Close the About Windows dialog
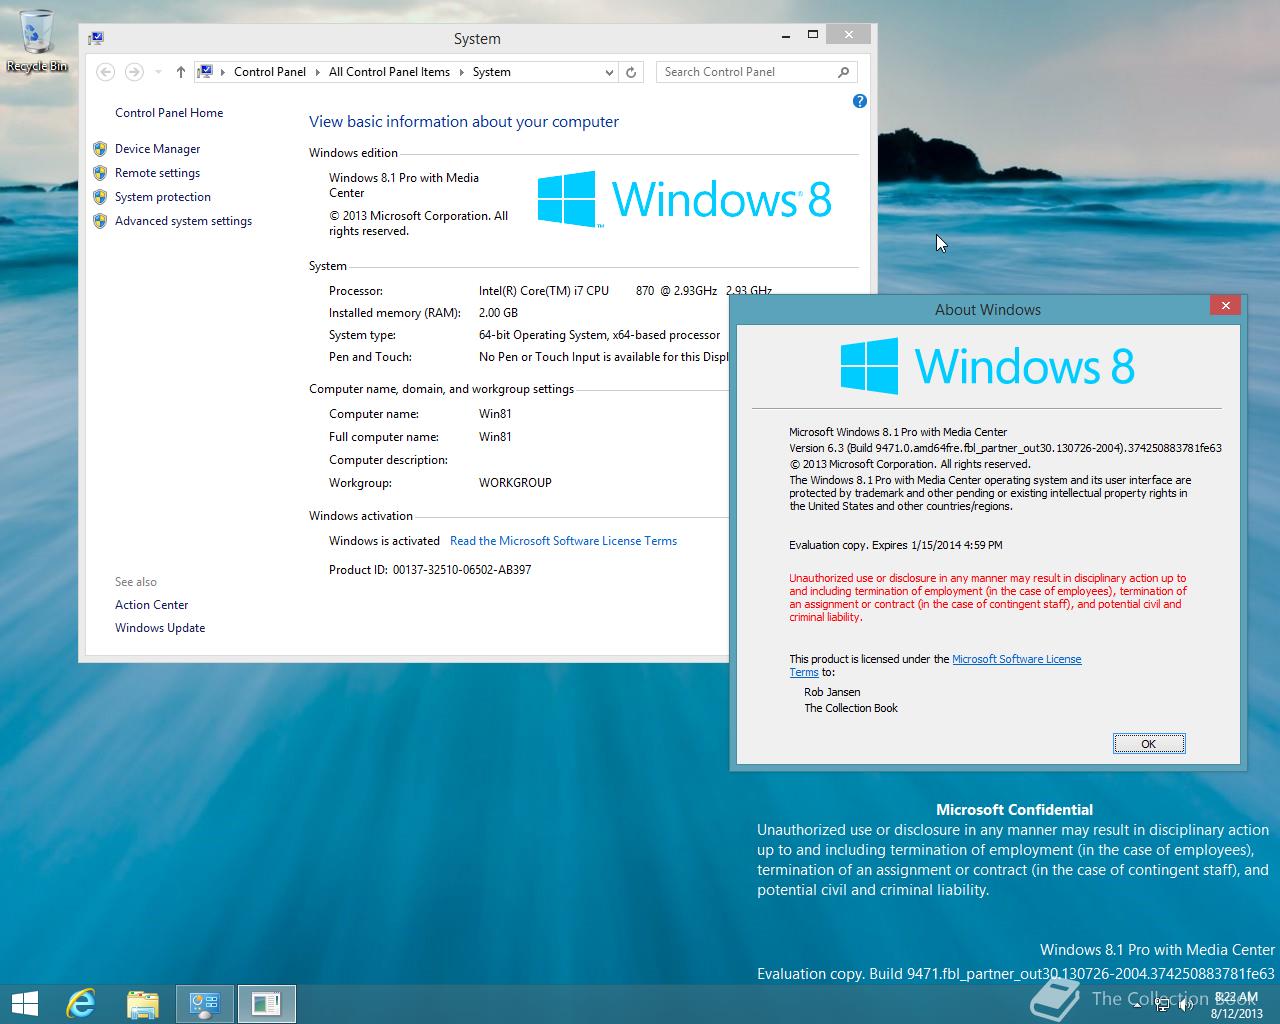 [x=1225, y=306]
